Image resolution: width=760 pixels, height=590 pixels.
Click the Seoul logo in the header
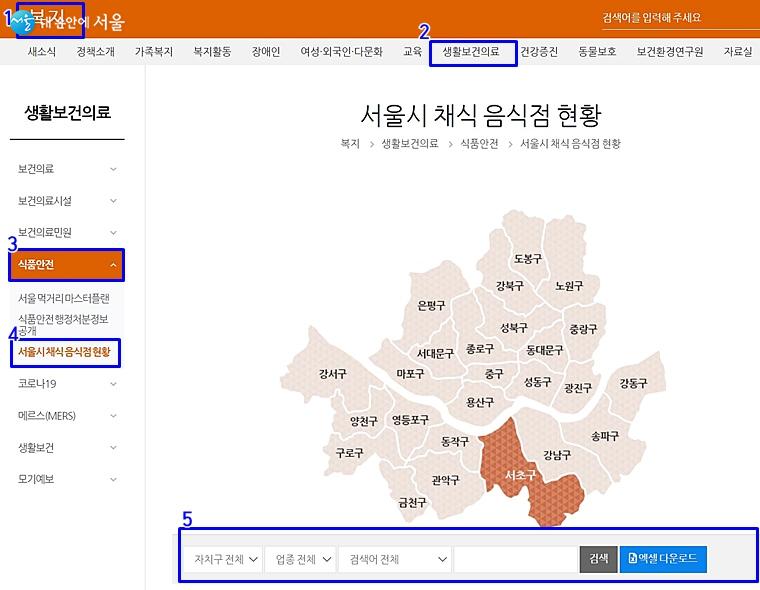click(x=23, y=20)
